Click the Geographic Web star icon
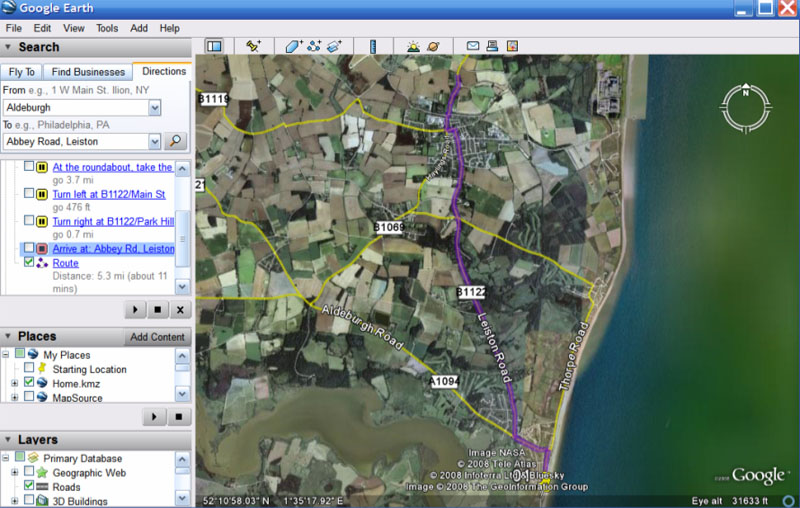The height and width of the screenshot is (508, 800). point(42,472)
